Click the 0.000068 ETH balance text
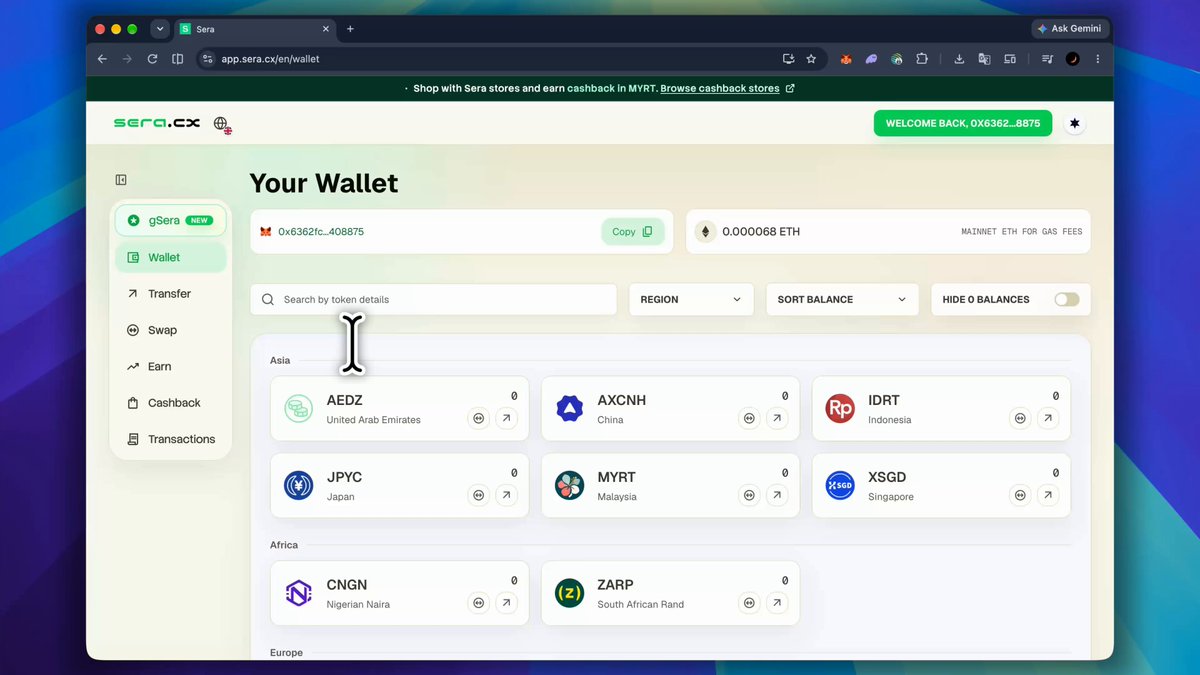Screen dimensions: 1200x675 pos(761,231)
